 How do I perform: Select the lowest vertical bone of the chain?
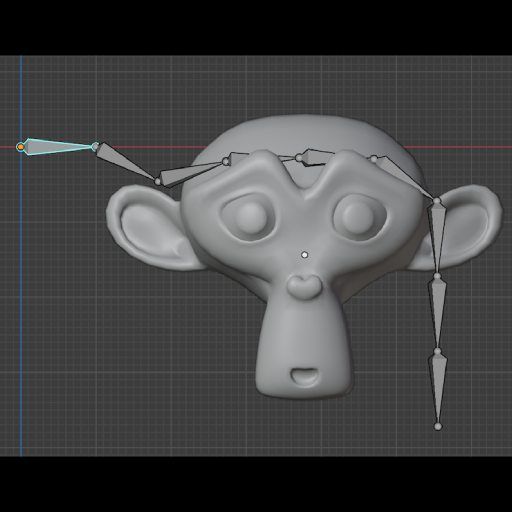tap(438, 388)
